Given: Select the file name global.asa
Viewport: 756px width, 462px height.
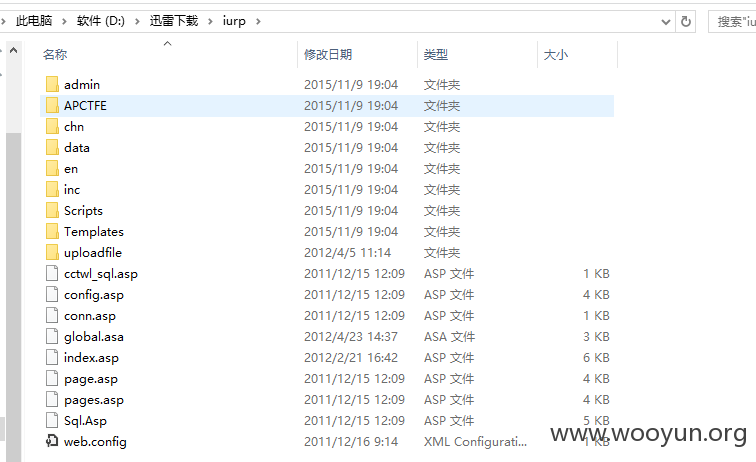Looking at the screenshot, I should (94, 337).
